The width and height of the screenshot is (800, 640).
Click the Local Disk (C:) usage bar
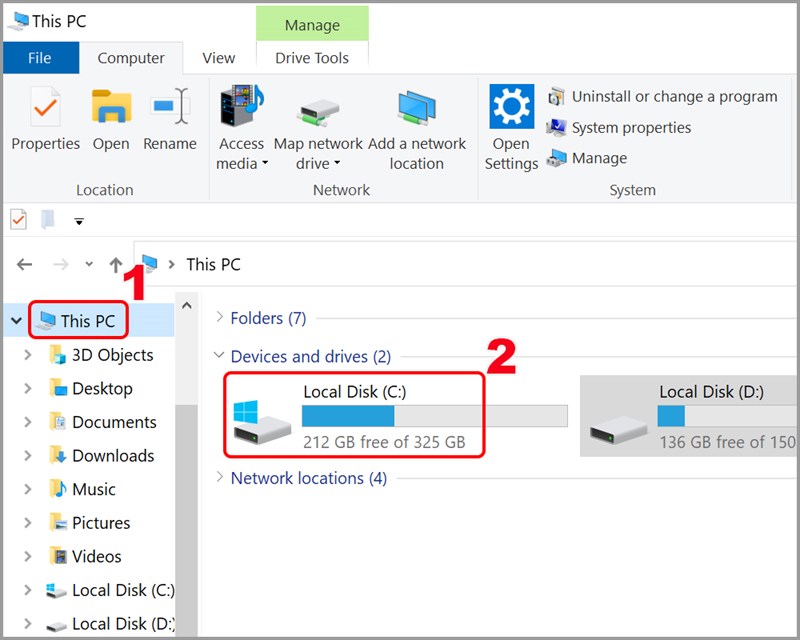[435, 416]
